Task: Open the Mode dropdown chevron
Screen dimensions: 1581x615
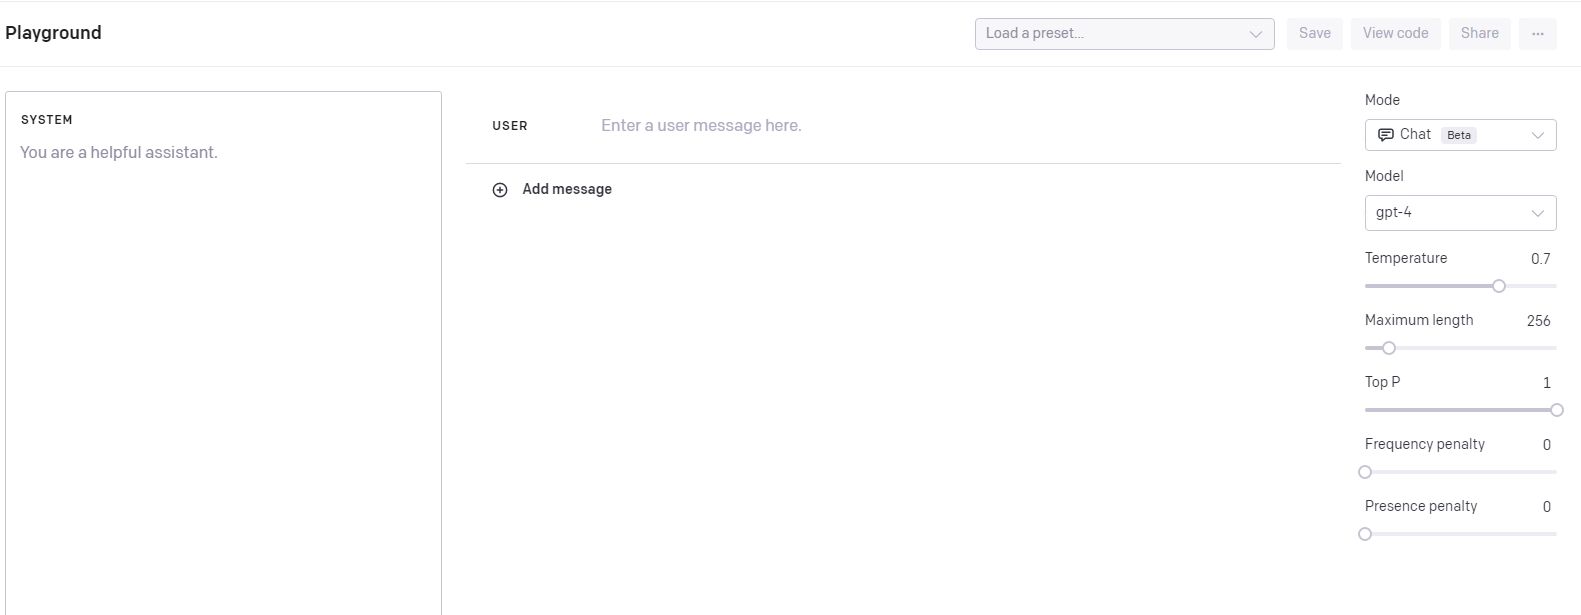Action: pyautogui.click(x=1537, y=135)
